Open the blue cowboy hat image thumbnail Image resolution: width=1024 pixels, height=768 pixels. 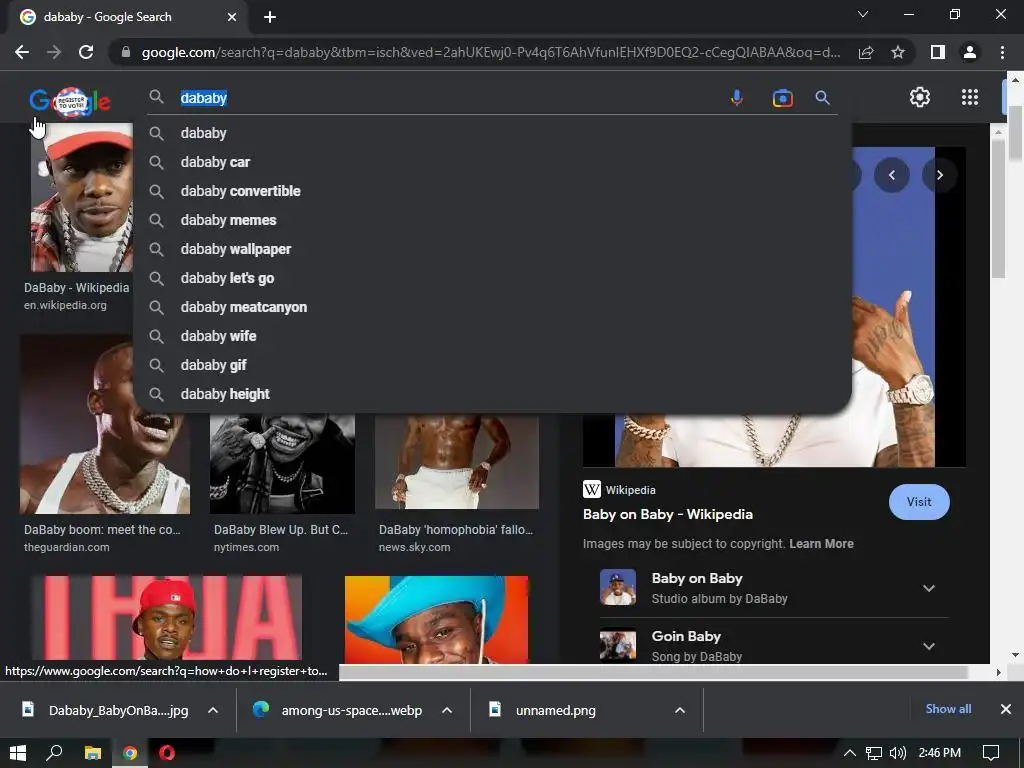pos(436,619)
